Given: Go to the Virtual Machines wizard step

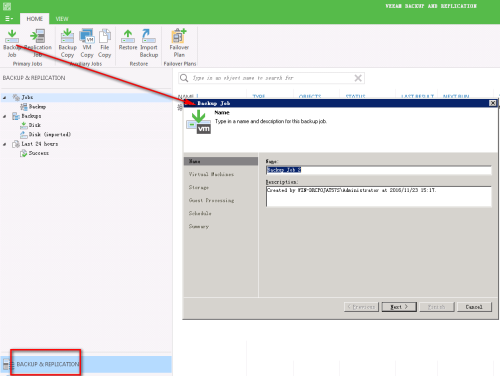Looking at the screenshot, I should tap(211, 174).
